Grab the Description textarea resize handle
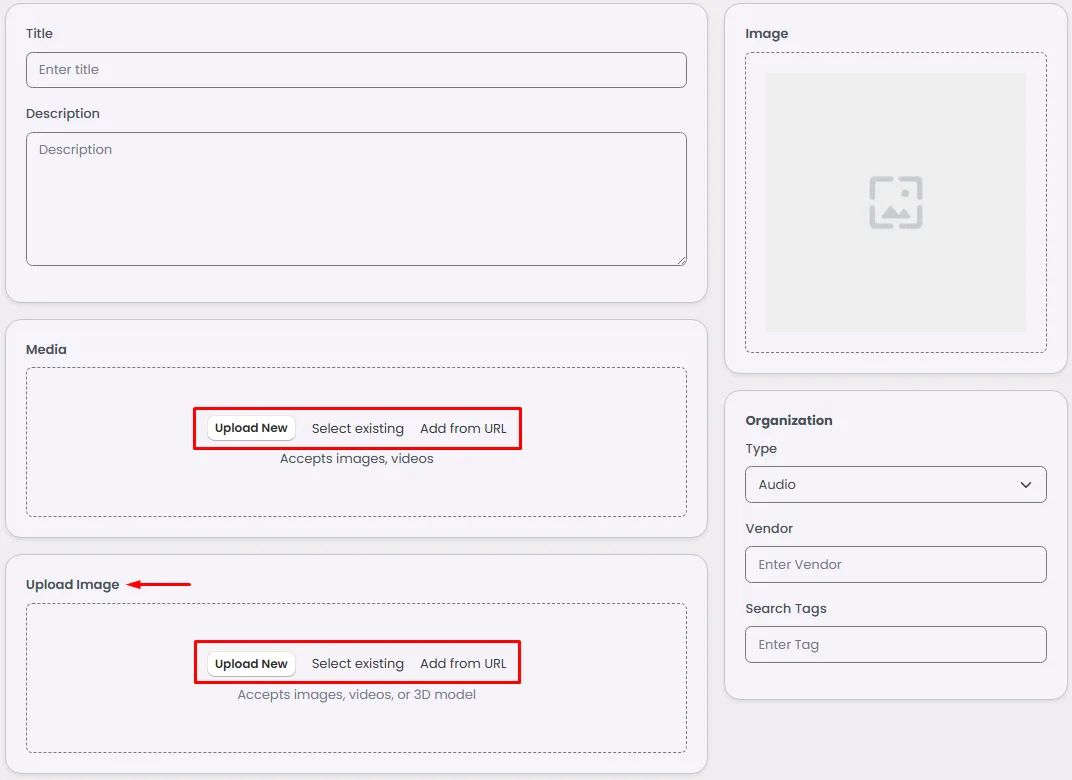1072x780 pixels. 682,260
